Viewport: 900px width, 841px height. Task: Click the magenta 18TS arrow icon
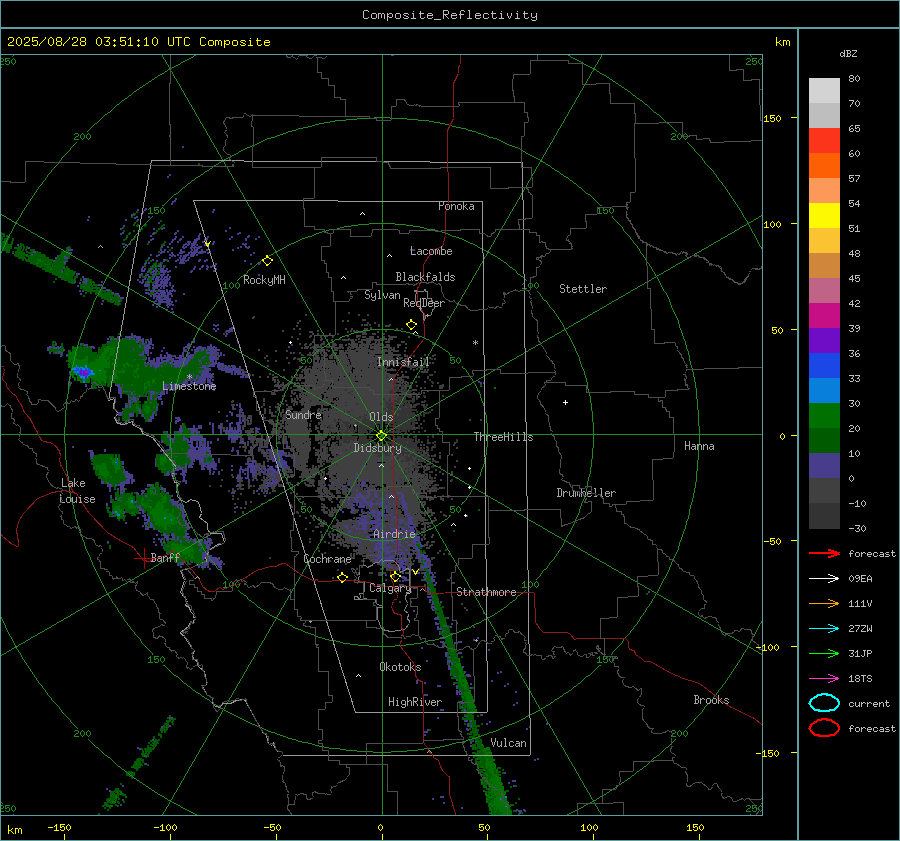pos(824,679)
